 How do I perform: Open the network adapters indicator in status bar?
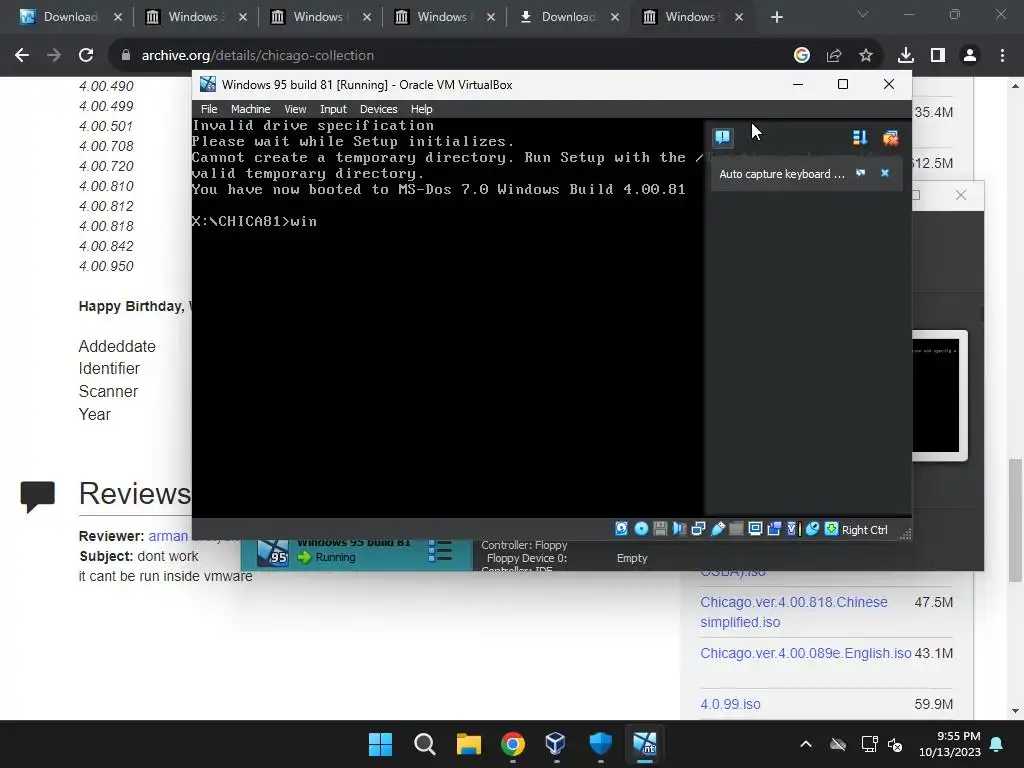[x=698, y=529]
